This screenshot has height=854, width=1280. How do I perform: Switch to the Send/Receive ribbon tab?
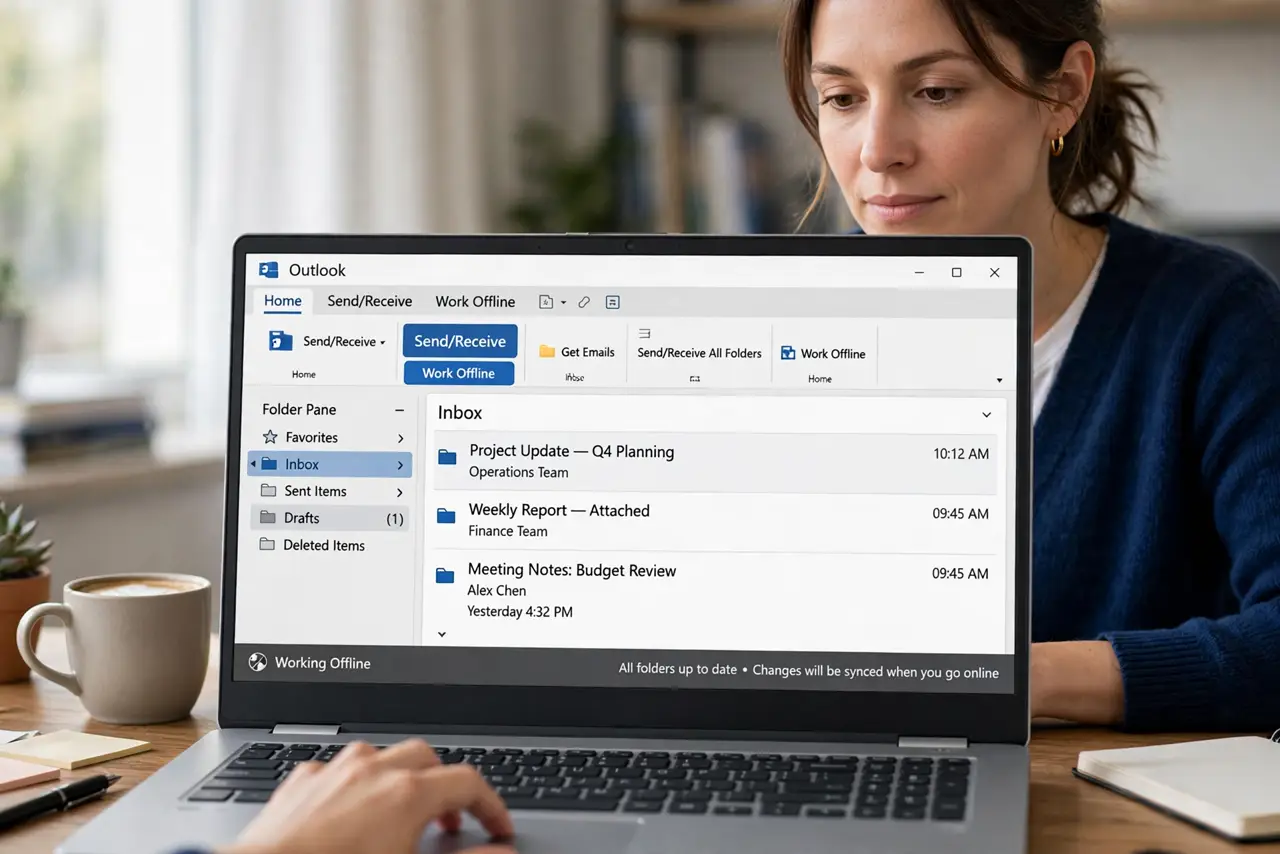(x=370, y=301)
